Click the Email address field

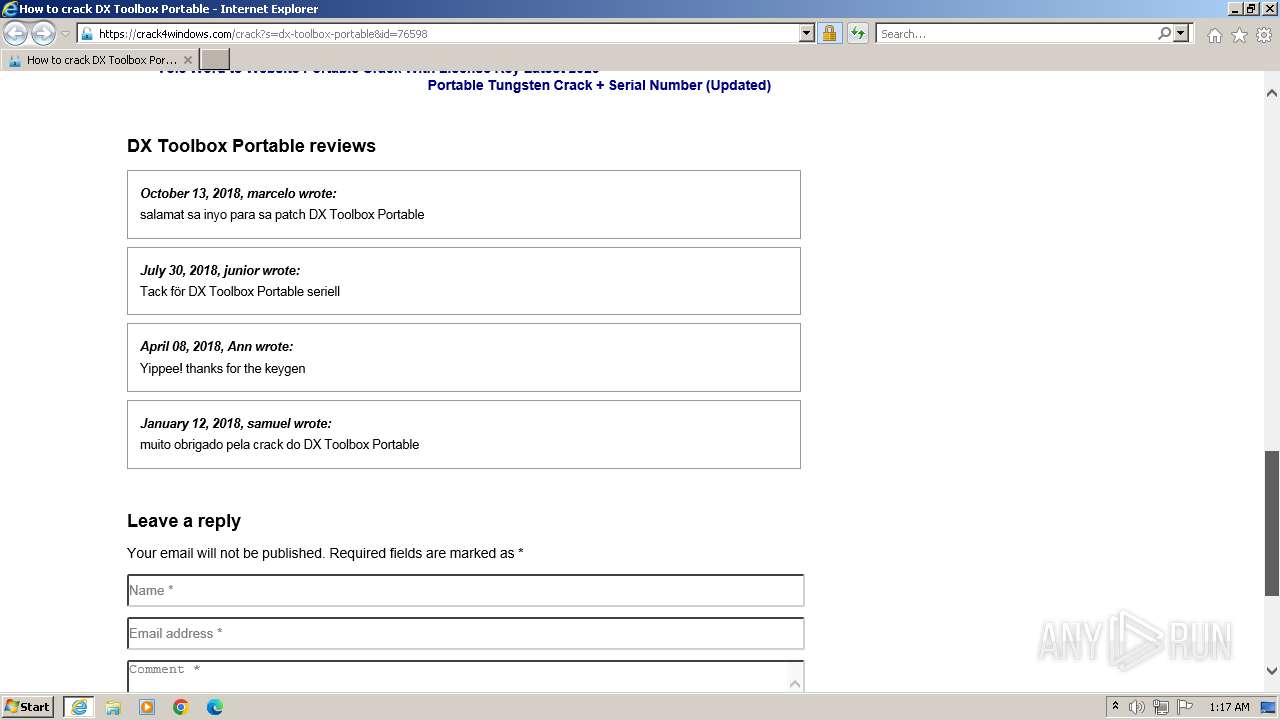click(466, 633)
